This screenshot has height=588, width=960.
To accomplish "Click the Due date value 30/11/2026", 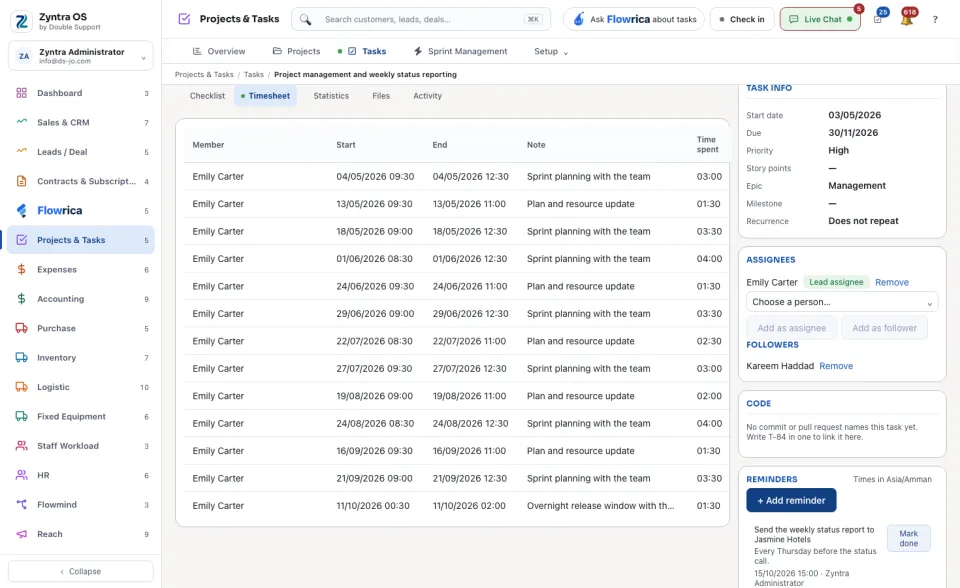I will 853,133.
